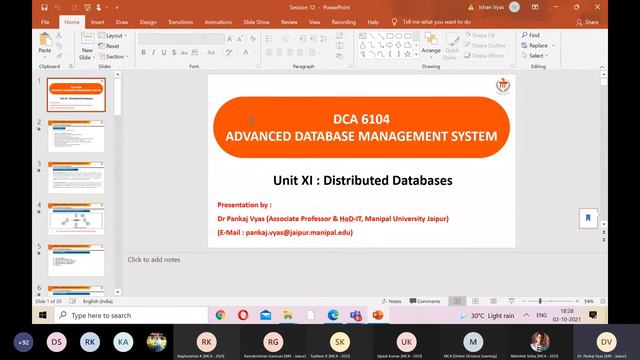This screenshot has width=640, height=360.
Task: Toggle the Comments pane
Action: (425, 301)
